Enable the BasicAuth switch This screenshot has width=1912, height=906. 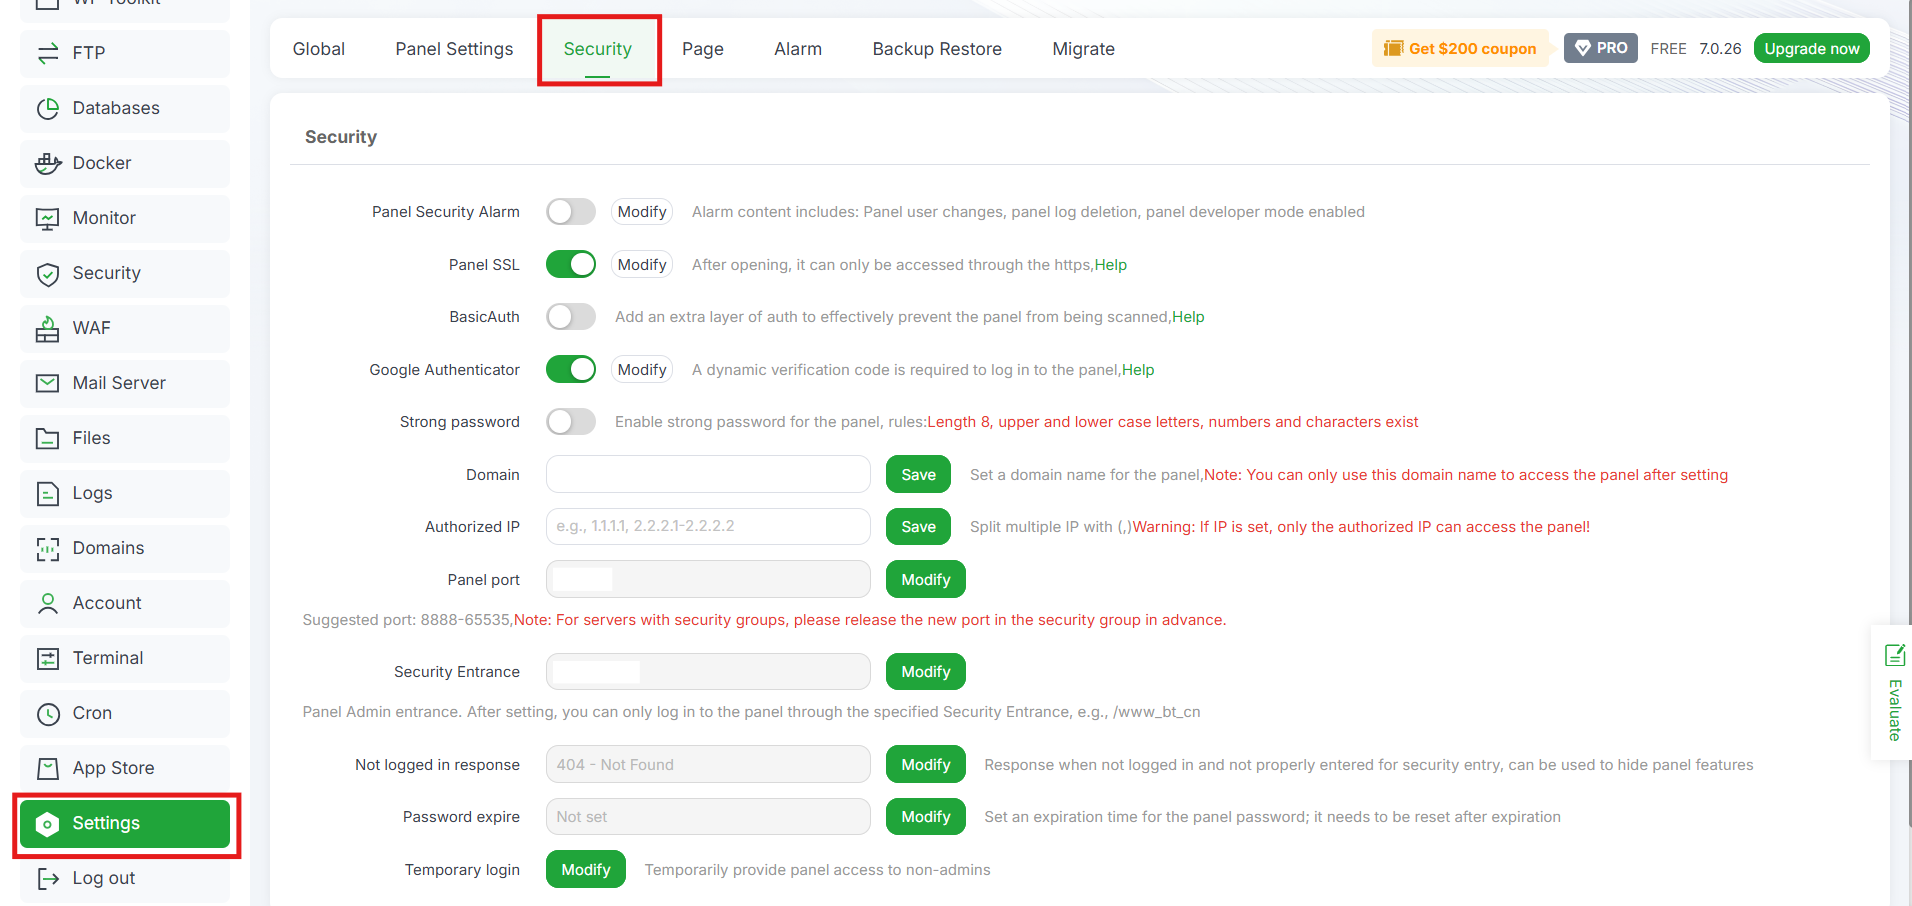click(x=571, y=317)
